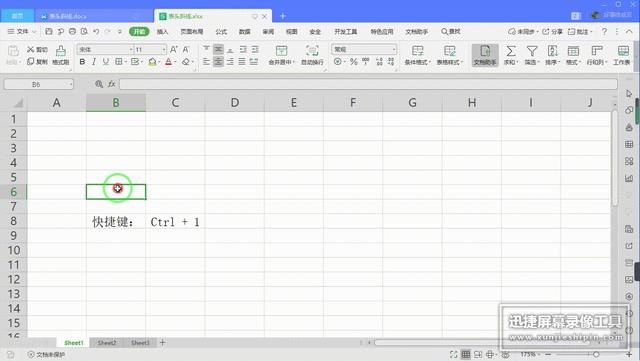Expand the font color dropdown arrow
Screen dimensions: 640x361
tap(176, 62)
